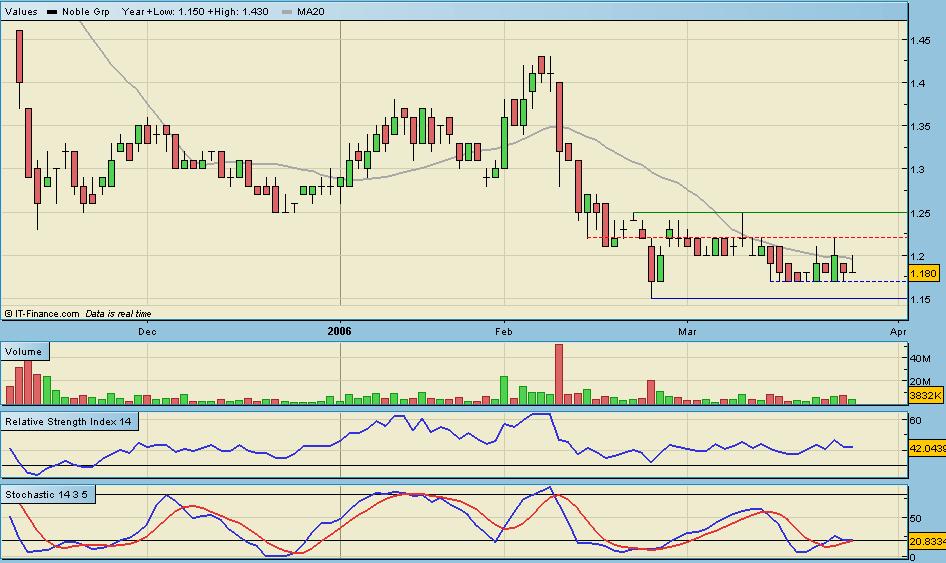Click the 1.4 price axis label
946x563 pixels.
click(x=918, y=83)
